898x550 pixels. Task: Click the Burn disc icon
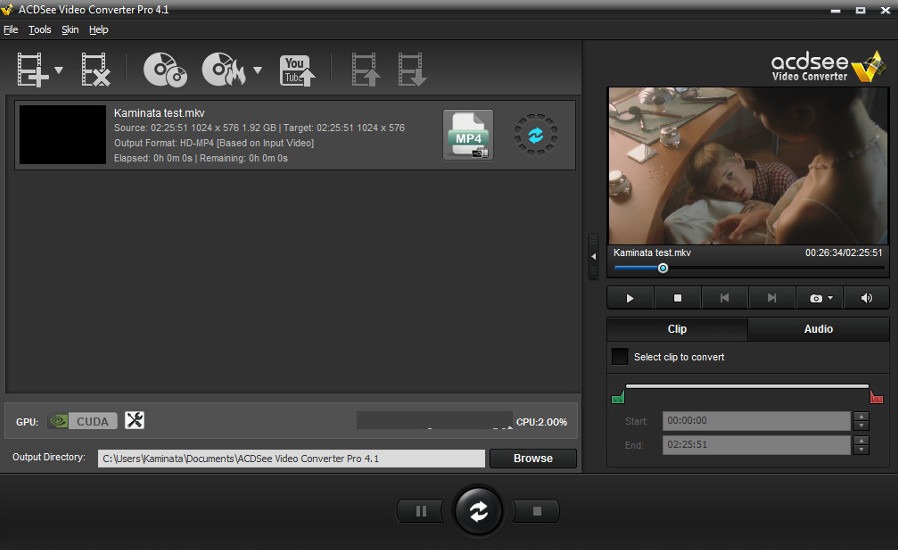point(224,70)
